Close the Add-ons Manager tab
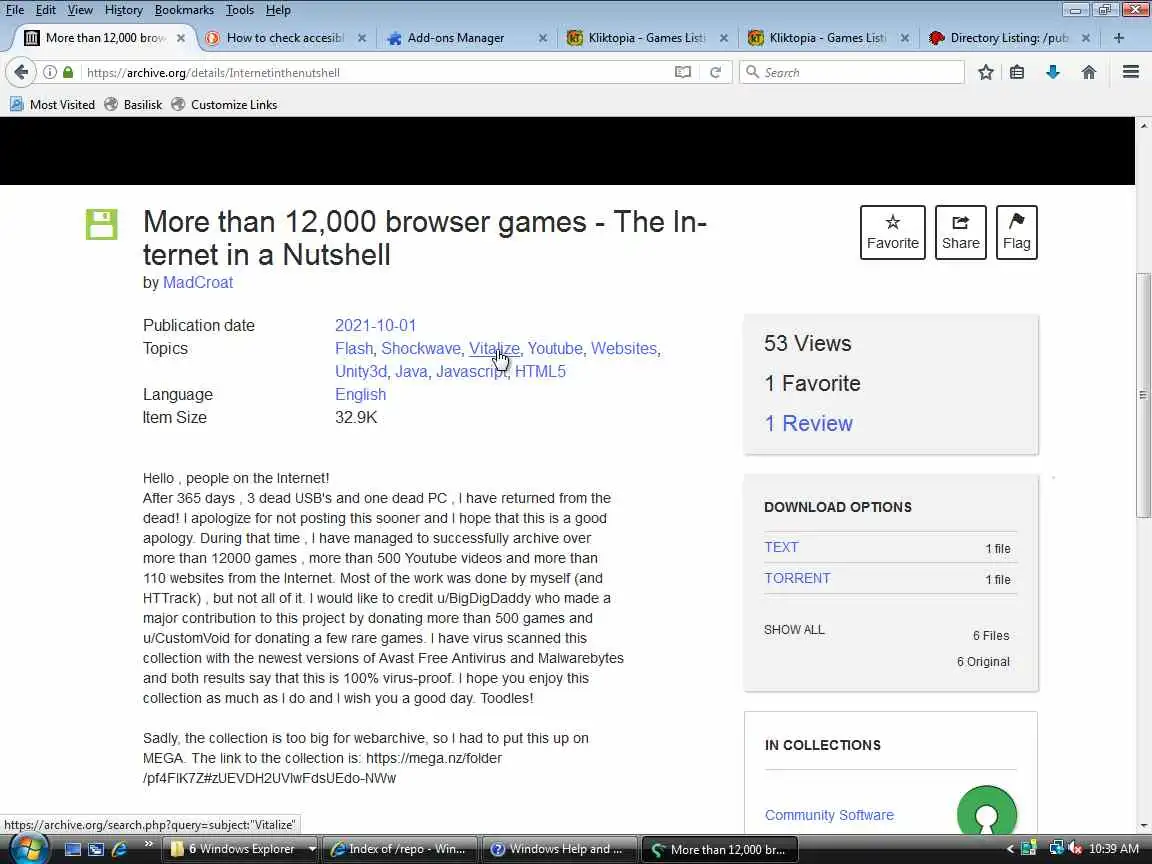Image resolution: width=1152 pixels, height=864 pixels. tap(542, 38)
